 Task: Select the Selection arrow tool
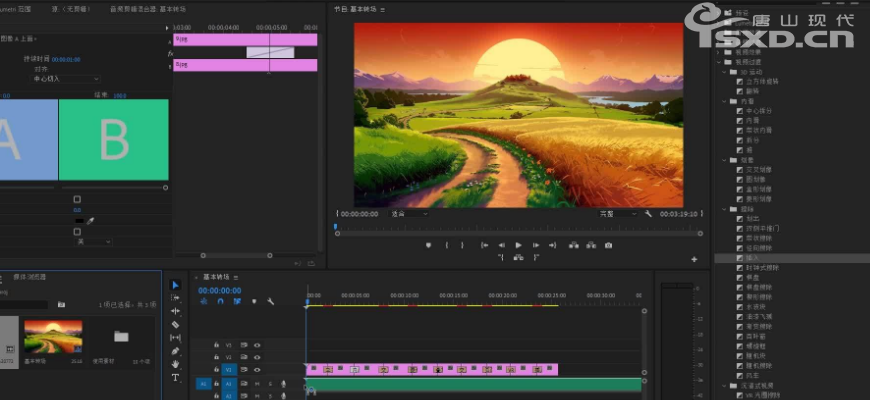point(175,285)
